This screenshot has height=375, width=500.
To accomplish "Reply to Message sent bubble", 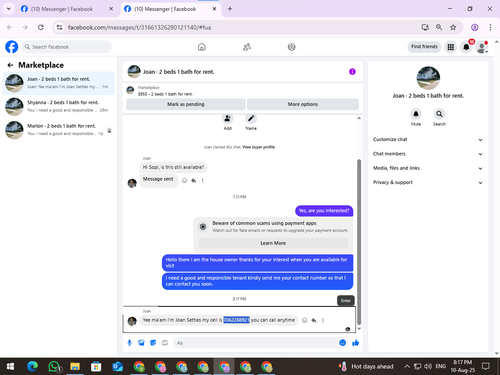I will [x=194, y=181].
